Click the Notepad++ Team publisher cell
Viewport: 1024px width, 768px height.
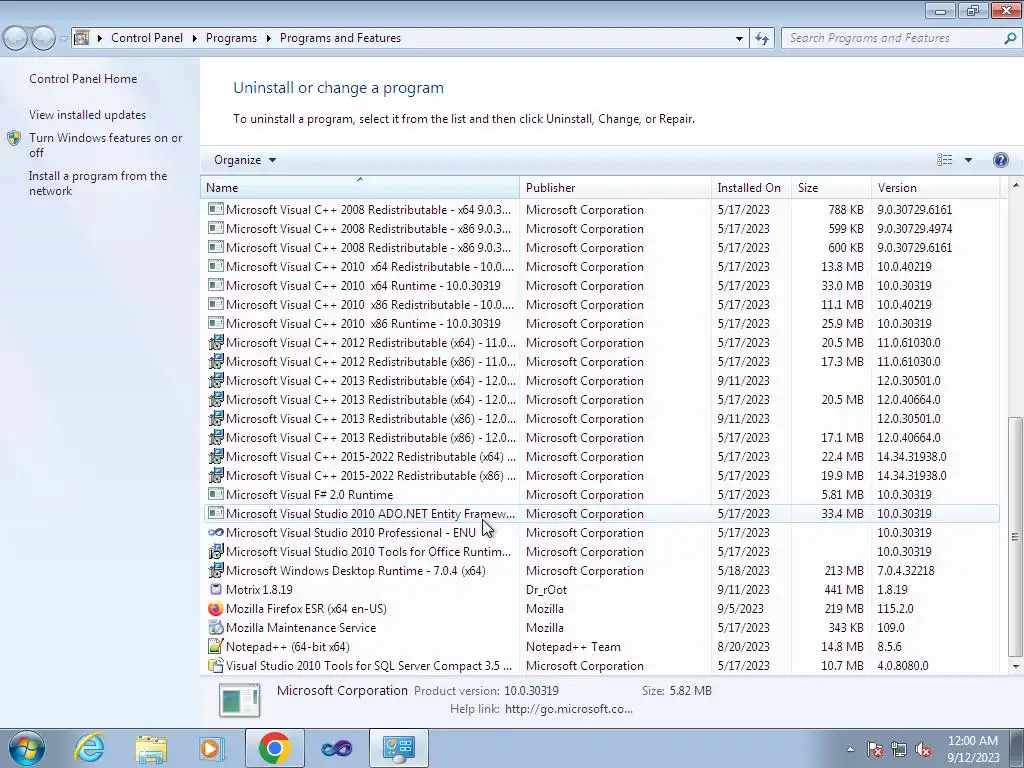[x=573, y=647]
